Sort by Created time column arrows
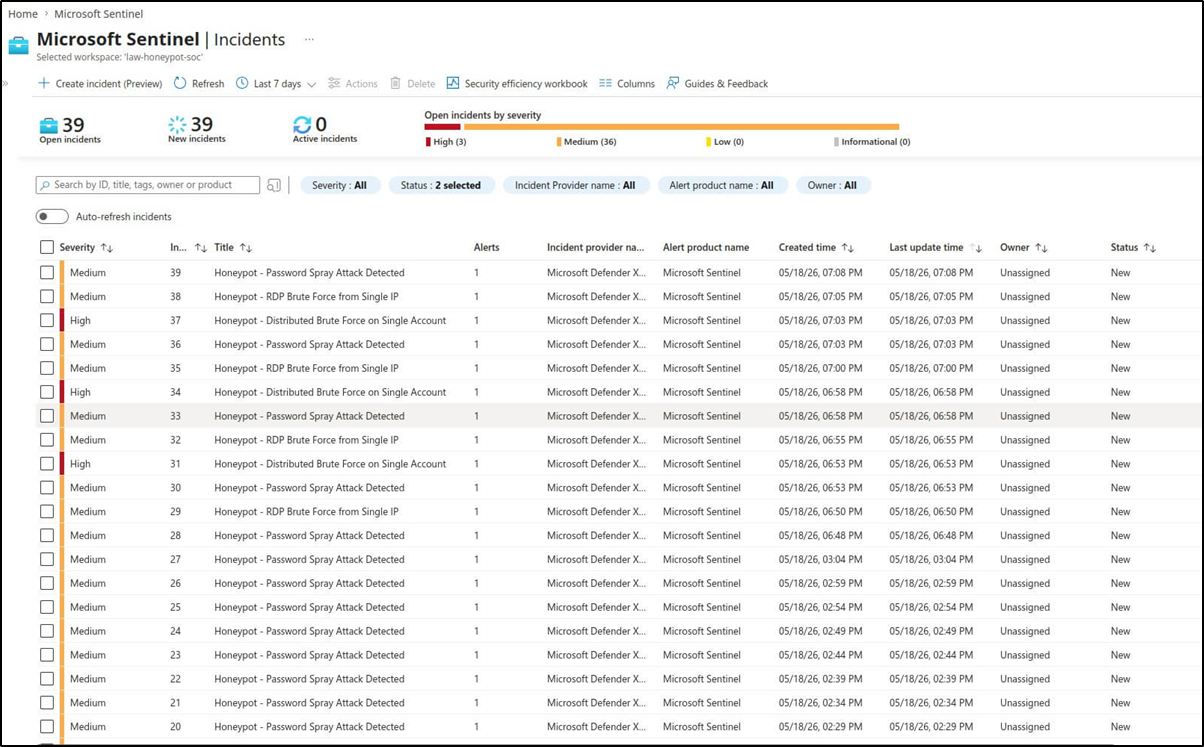The image size is (1204, 747). [848, 248]
